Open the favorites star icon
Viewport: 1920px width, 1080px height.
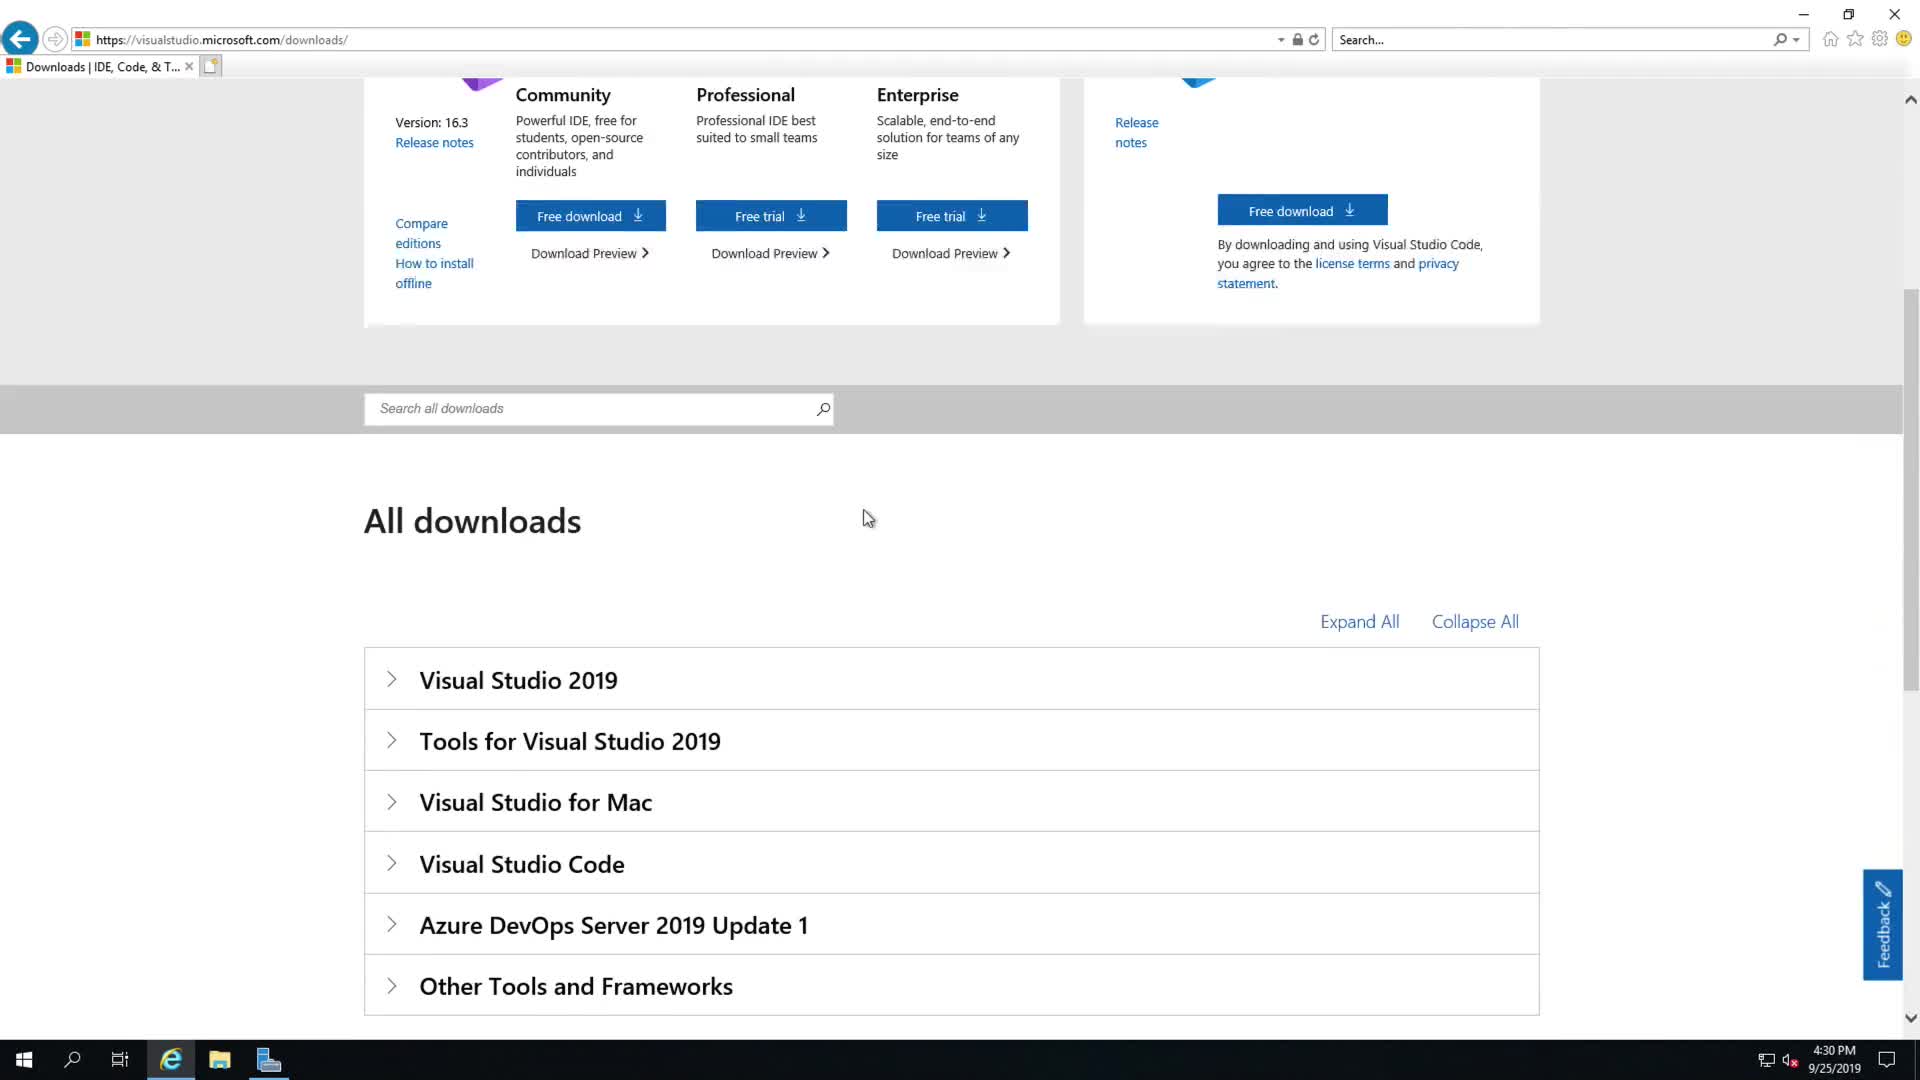tap(1855, 39)
